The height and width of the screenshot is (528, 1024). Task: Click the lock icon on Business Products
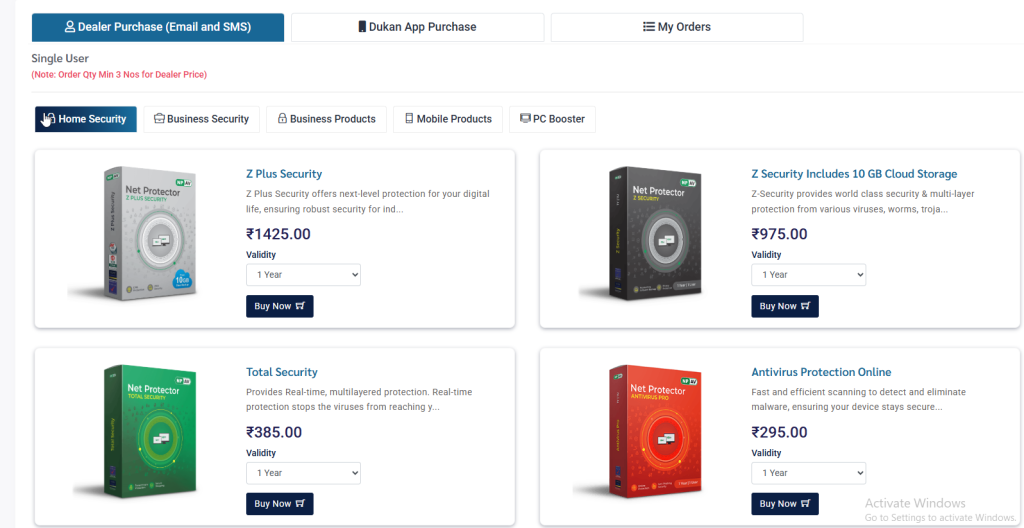283,119
